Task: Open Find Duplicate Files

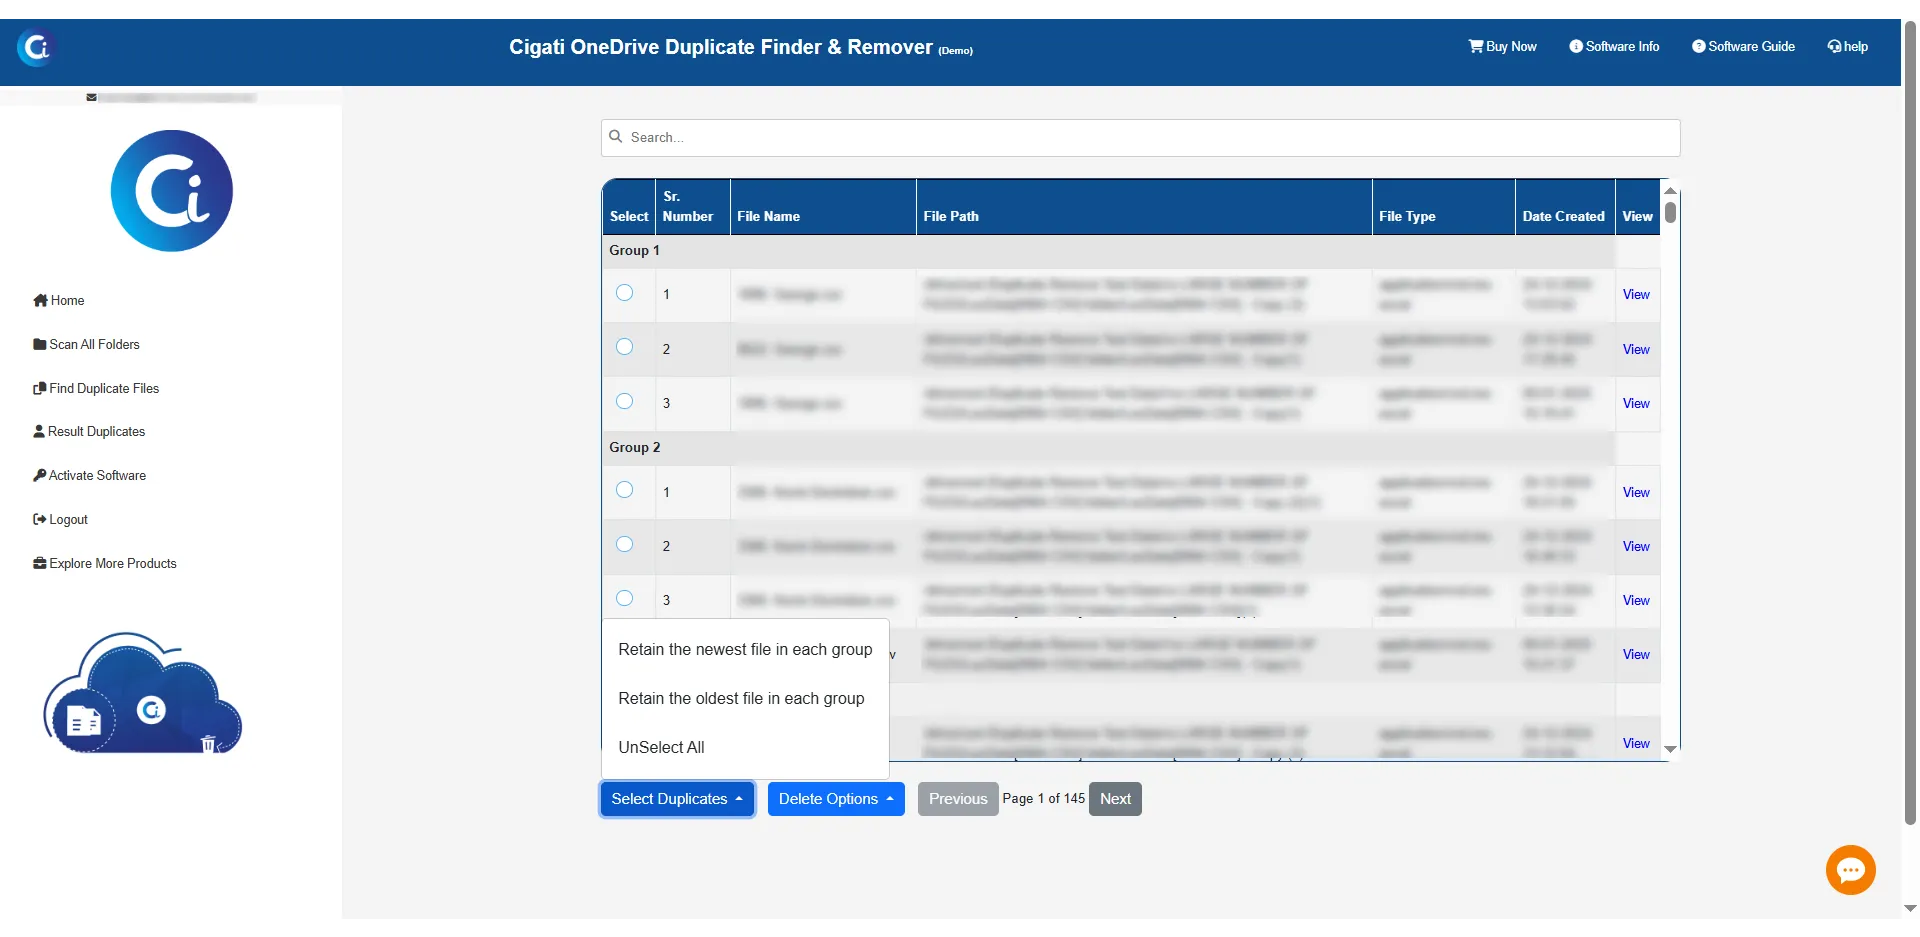Action: [x=96, y=389]
